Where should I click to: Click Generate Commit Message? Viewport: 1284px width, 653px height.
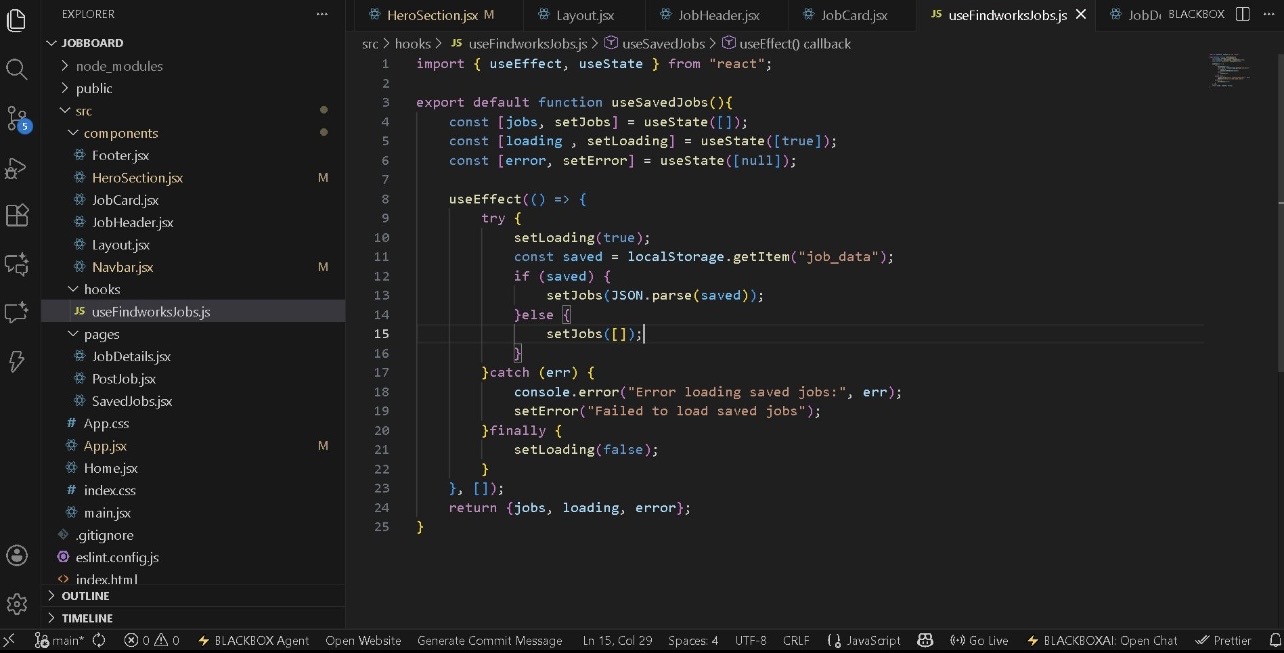[489, 640]
